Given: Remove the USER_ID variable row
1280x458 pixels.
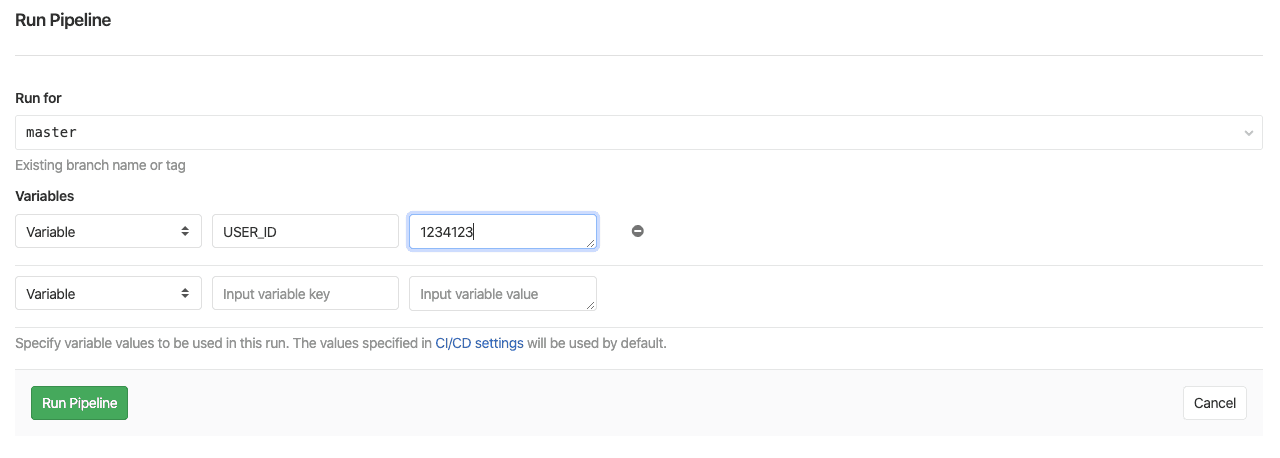Looking at the screenshot, I should point(637,231).
